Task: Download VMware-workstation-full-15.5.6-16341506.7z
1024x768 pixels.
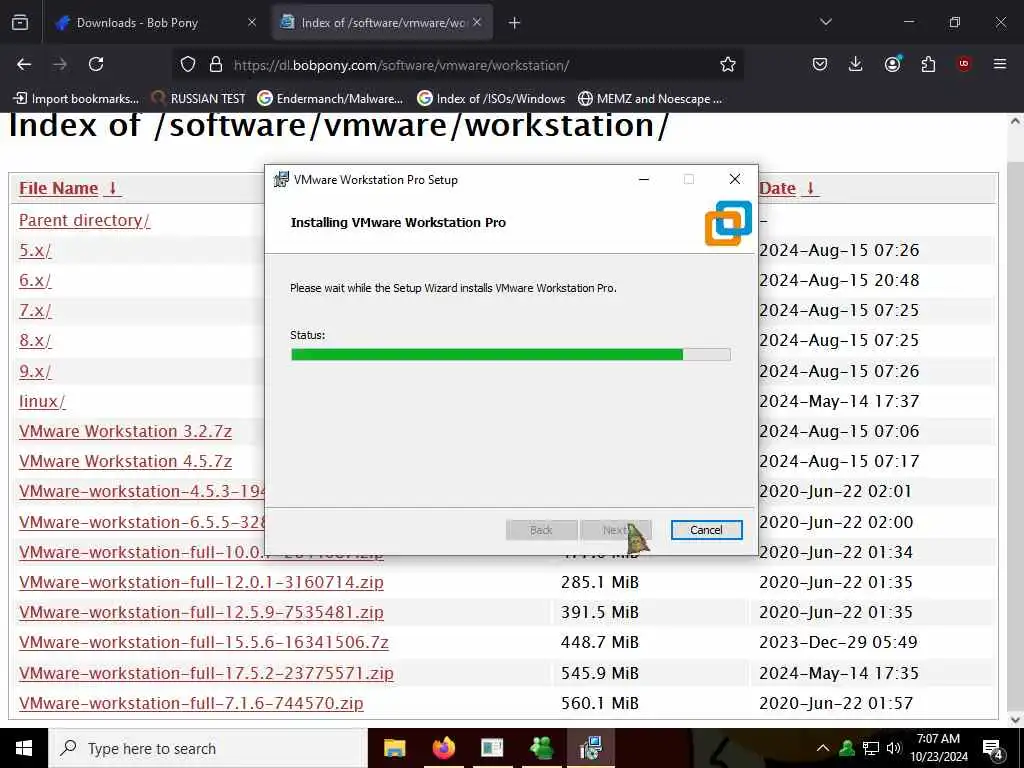Action: (204, 642)
